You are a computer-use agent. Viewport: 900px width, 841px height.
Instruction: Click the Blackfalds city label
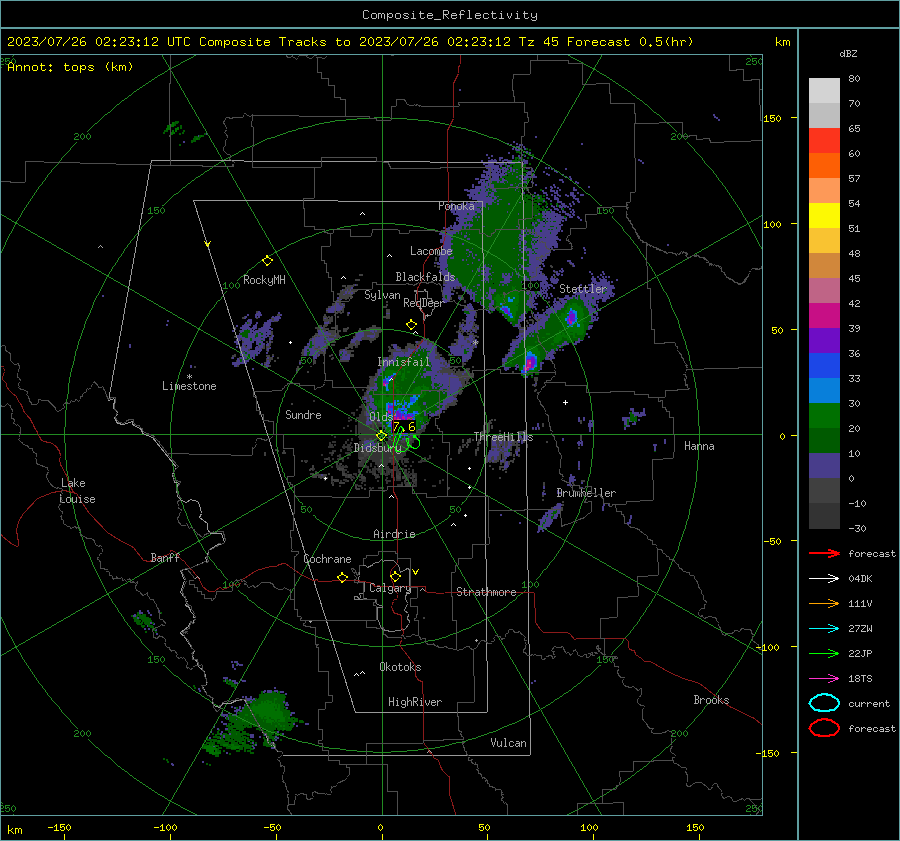(x=425, y=277)
